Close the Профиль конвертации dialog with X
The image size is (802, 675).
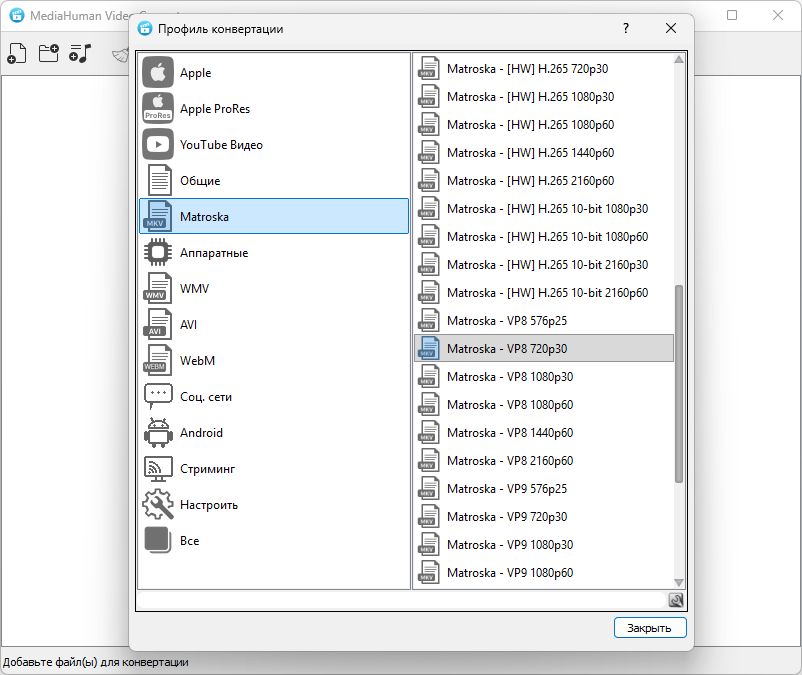(671, 28)
